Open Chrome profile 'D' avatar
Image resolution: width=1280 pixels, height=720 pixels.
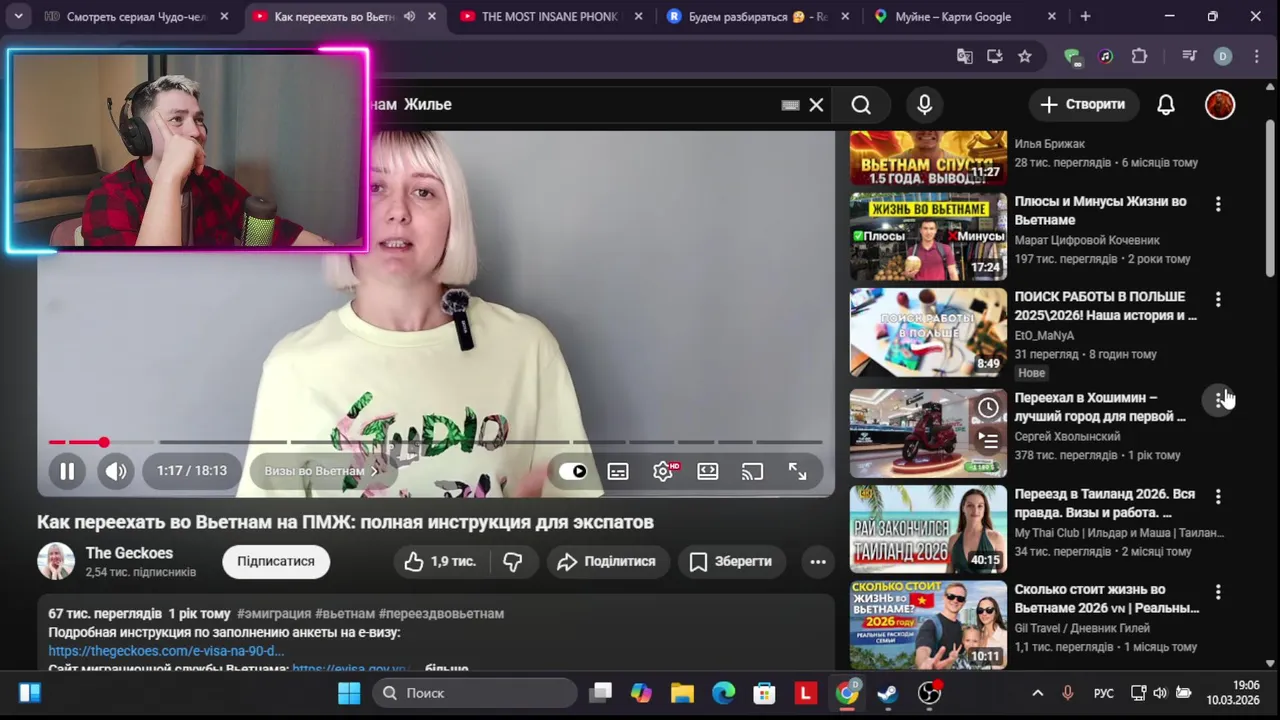pos(1222,57)
